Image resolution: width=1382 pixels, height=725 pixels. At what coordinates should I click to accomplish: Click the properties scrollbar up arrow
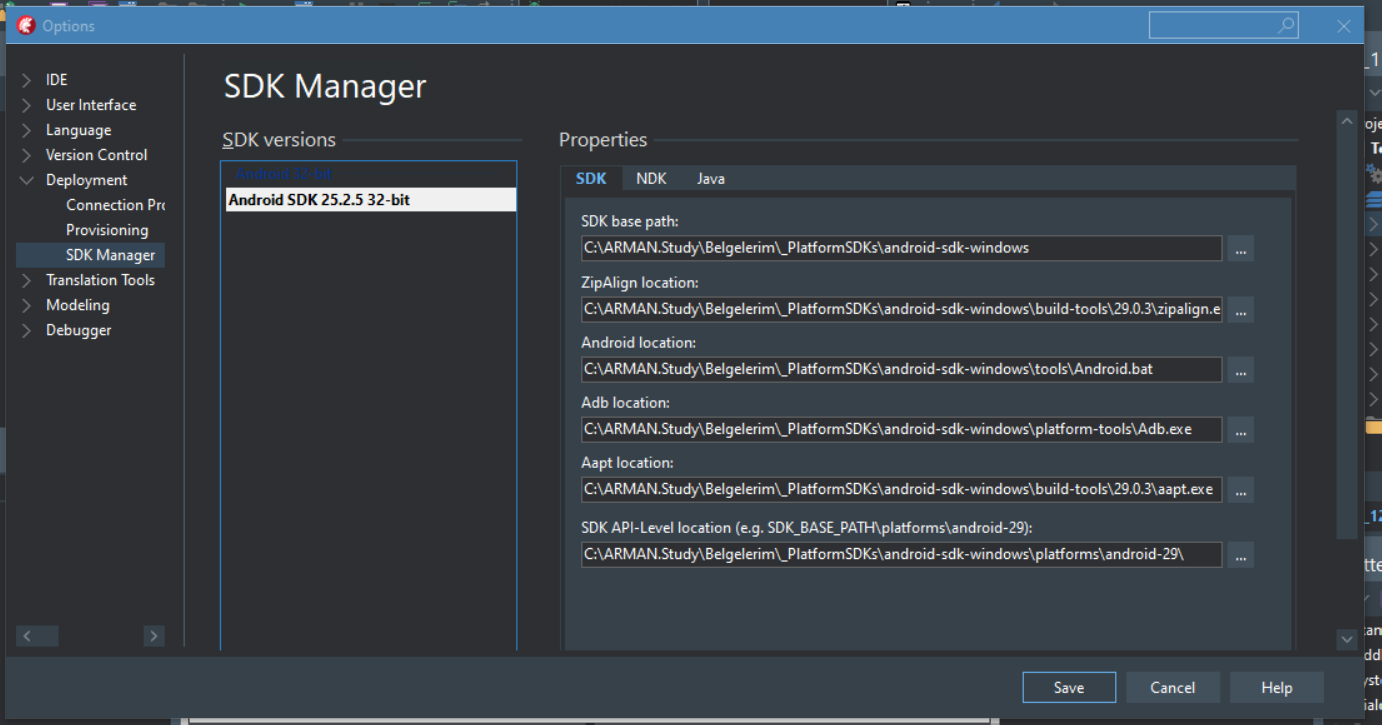(1346, 121)
